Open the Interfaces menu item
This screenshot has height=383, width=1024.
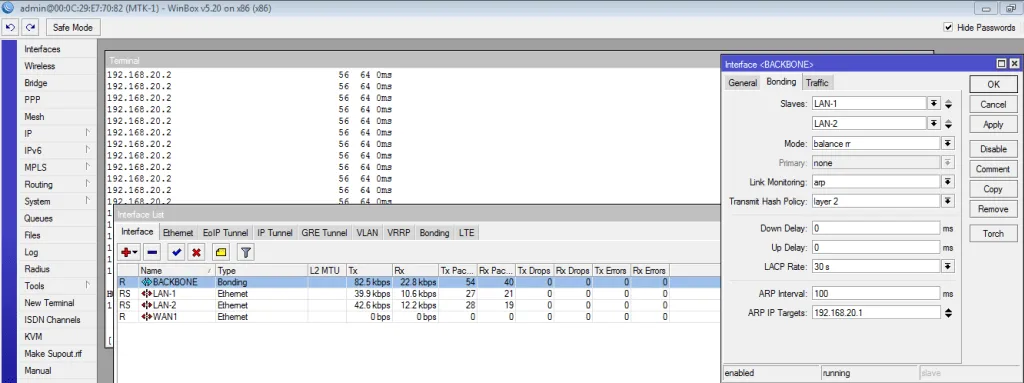[x=42, y=49]
